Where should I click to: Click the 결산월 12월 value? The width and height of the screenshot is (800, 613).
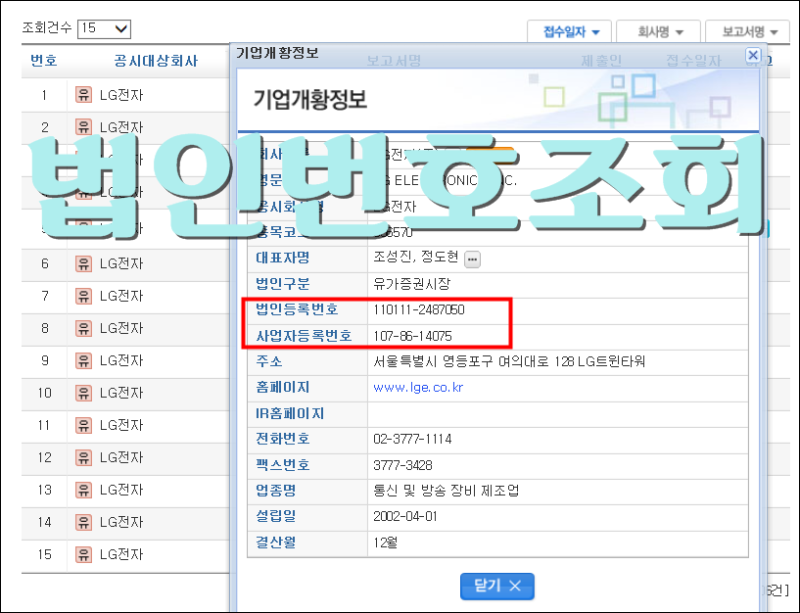[x=386, y=542]
